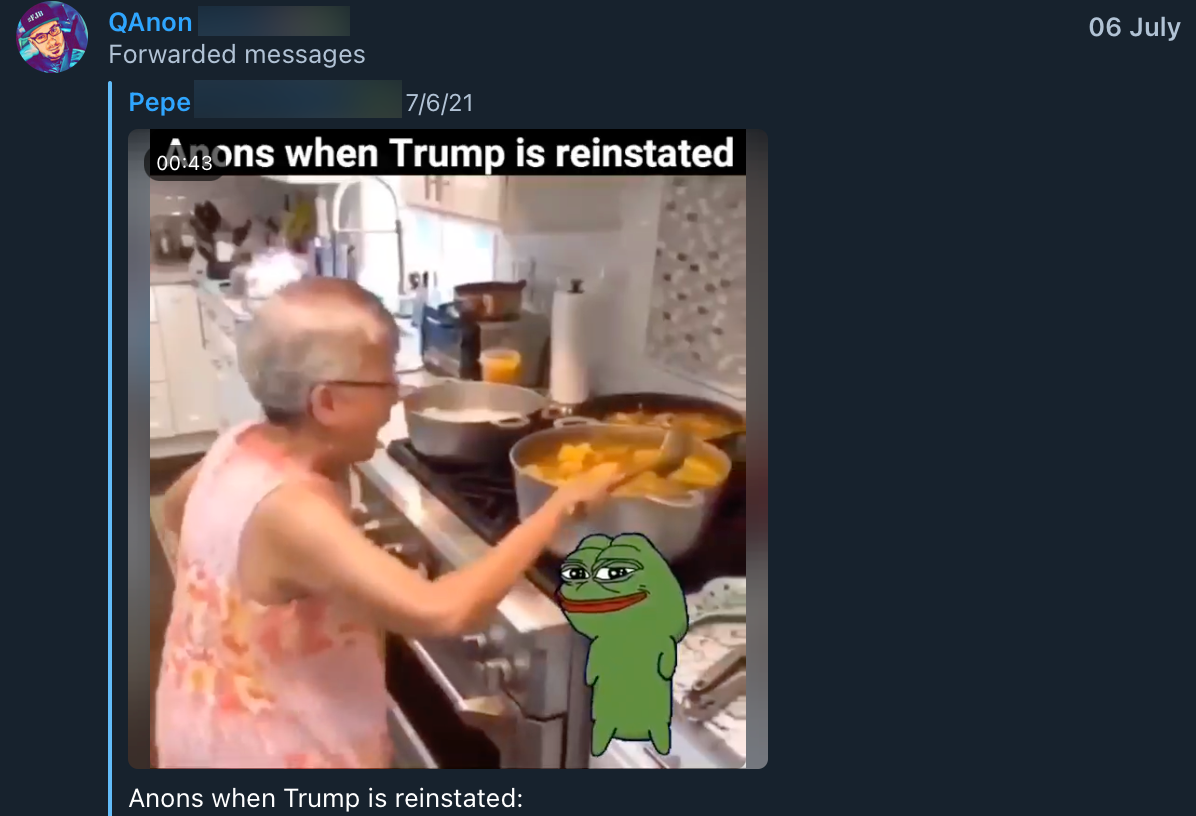1196x816 pixels.
Task: Open the QAnon sender's profile avatar
Action: pos(52,37)
